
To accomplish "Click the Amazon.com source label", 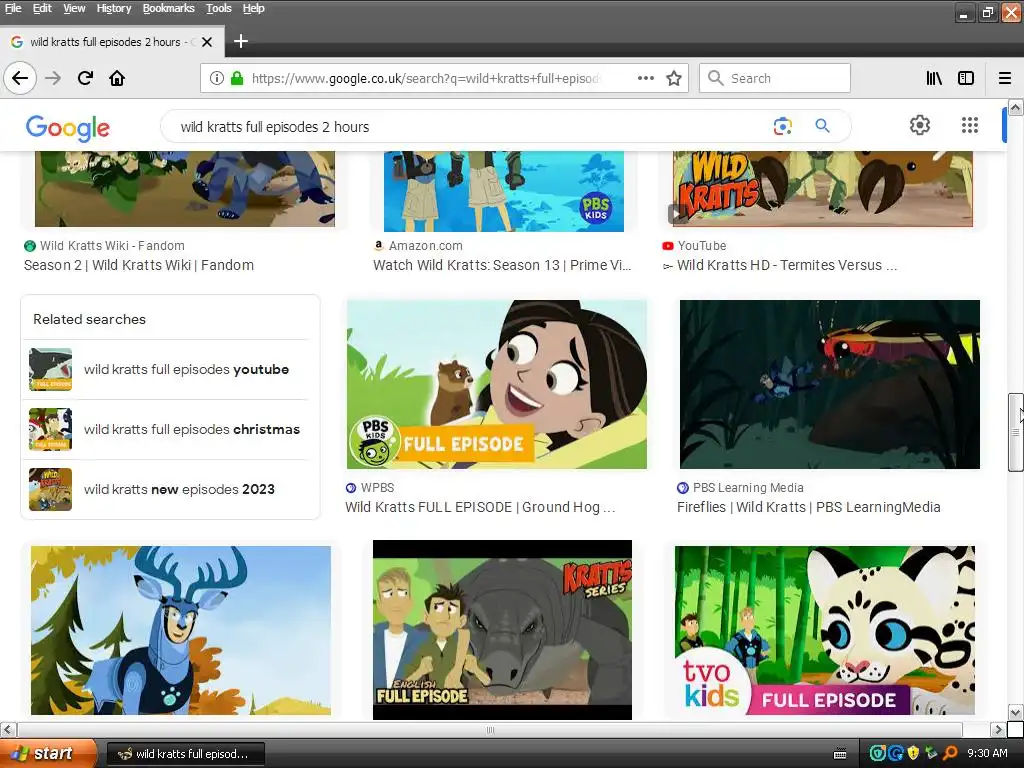I will coord(426,246).
